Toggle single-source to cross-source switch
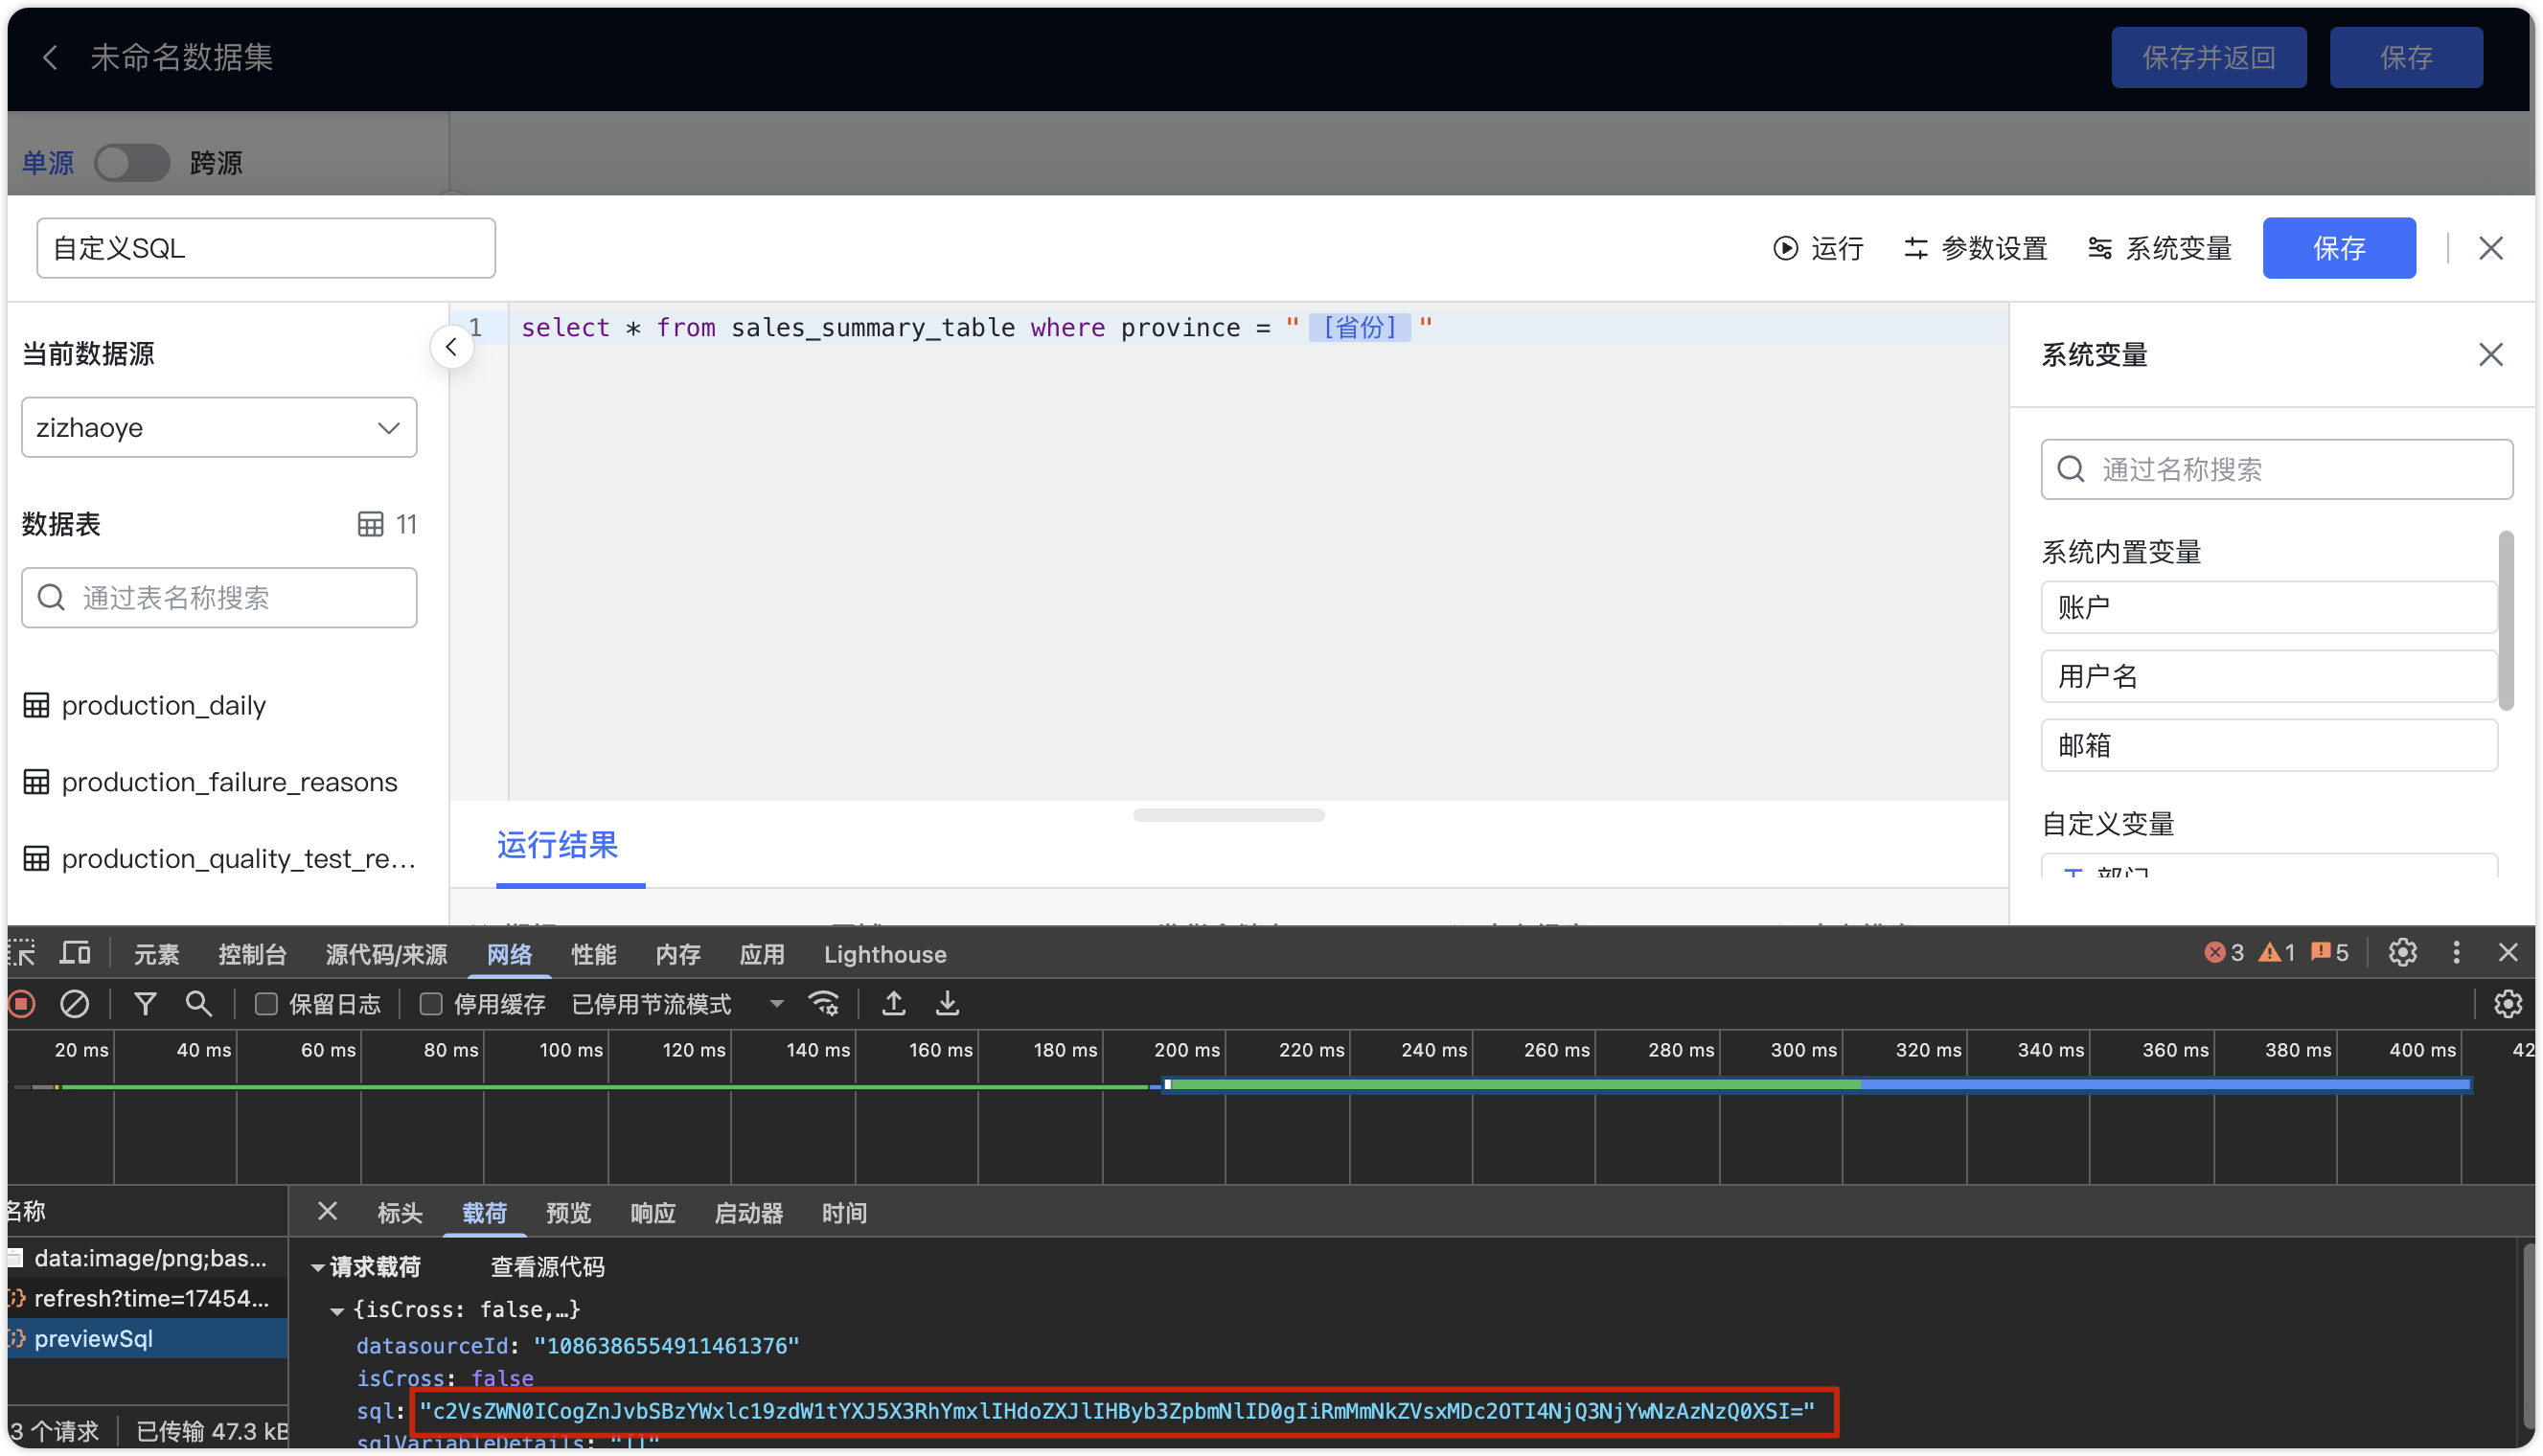The height and width of the screenshot is (1456, 2543). [132, 163]
